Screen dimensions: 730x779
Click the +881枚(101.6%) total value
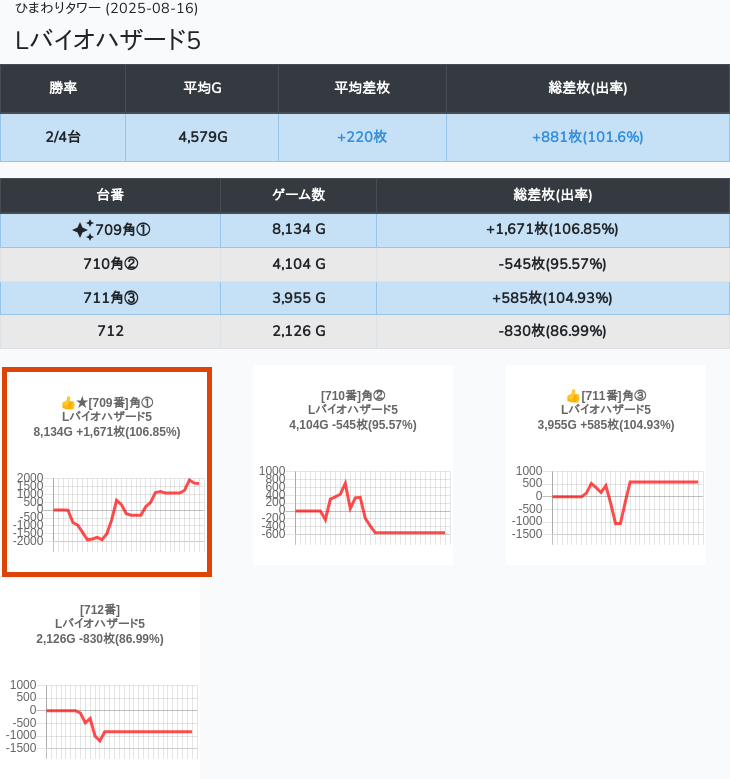coord(587,137)
